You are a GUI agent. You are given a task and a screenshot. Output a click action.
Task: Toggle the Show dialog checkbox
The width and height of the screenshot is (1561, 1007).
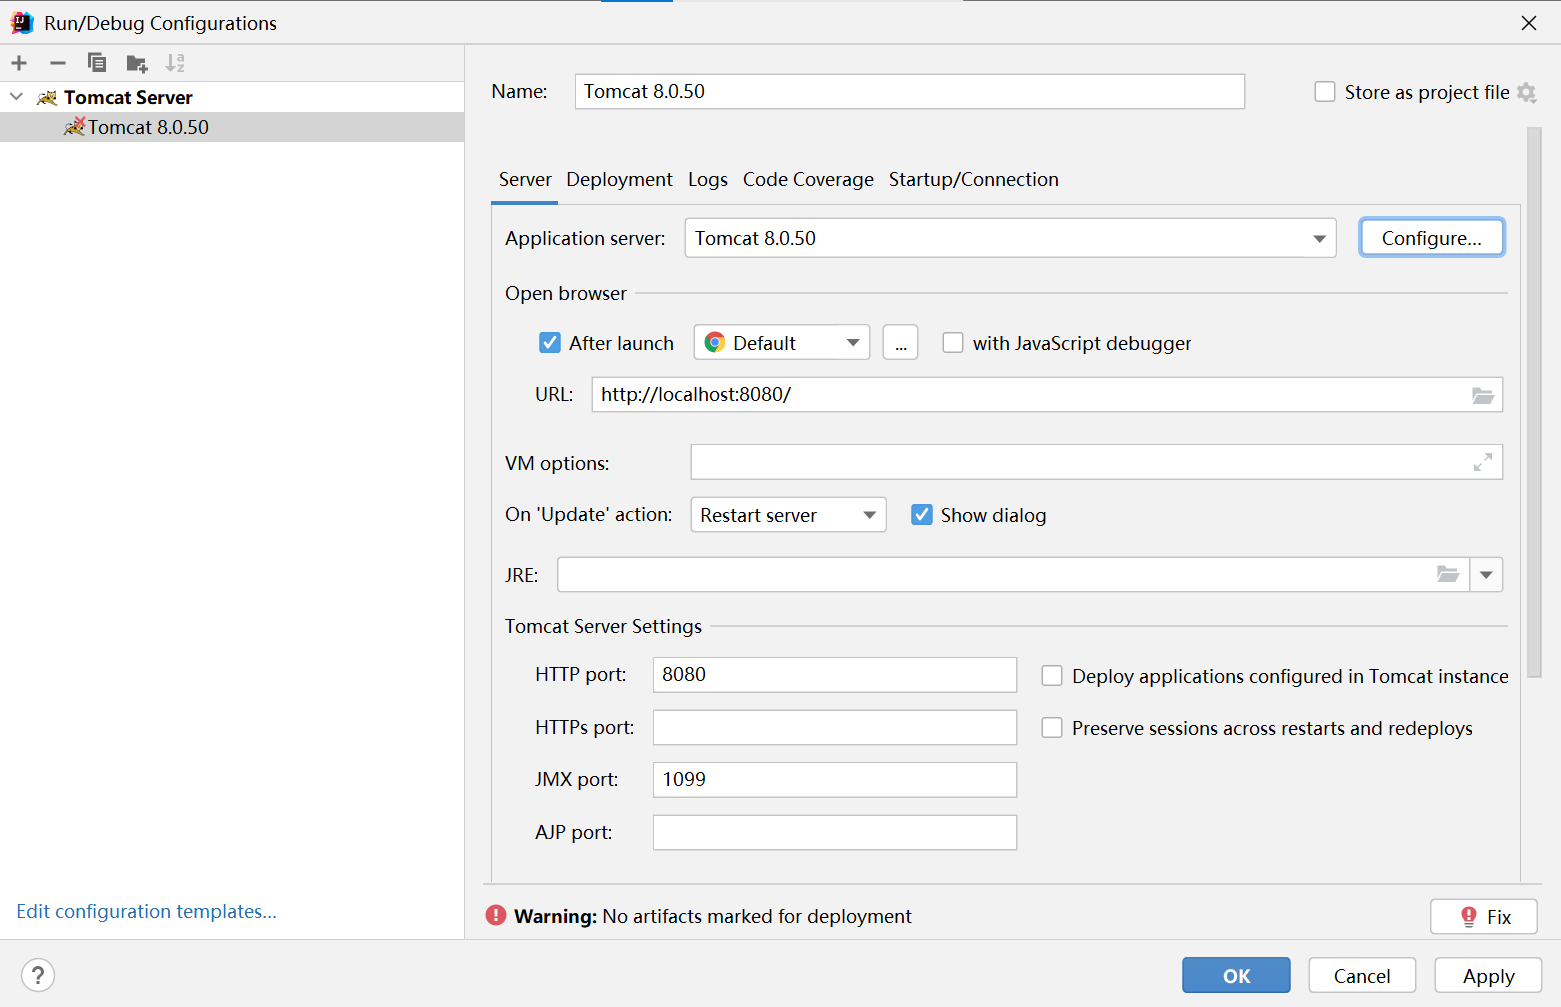(922, 515)
